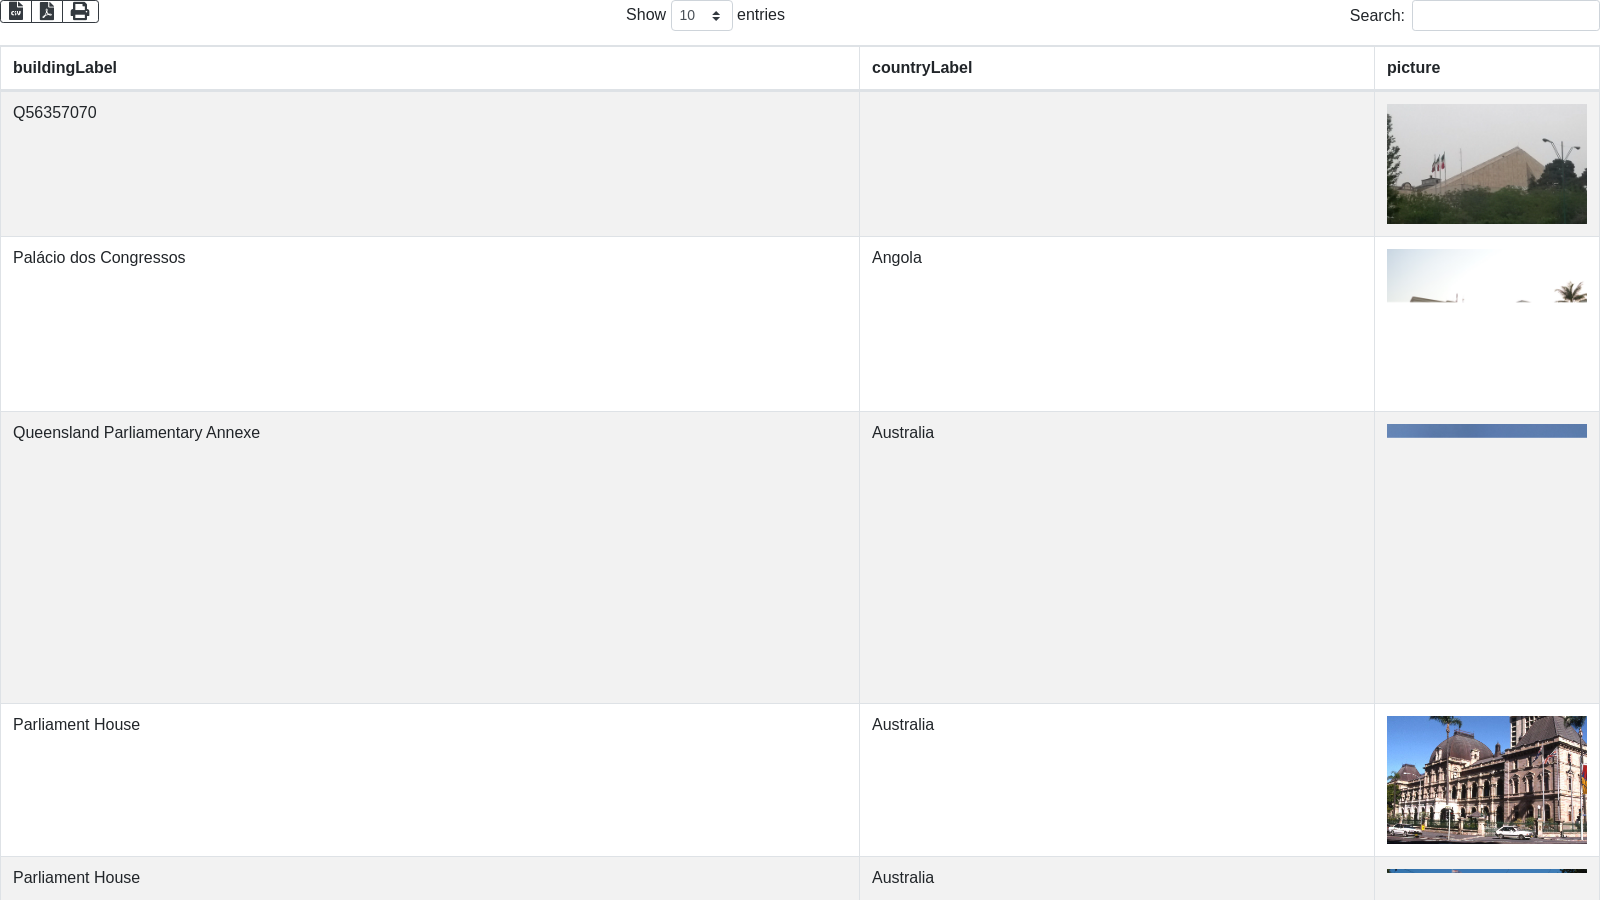Sort by picture column header
This screenshot has height=900, width=1600.
[x=1413, y=68]
